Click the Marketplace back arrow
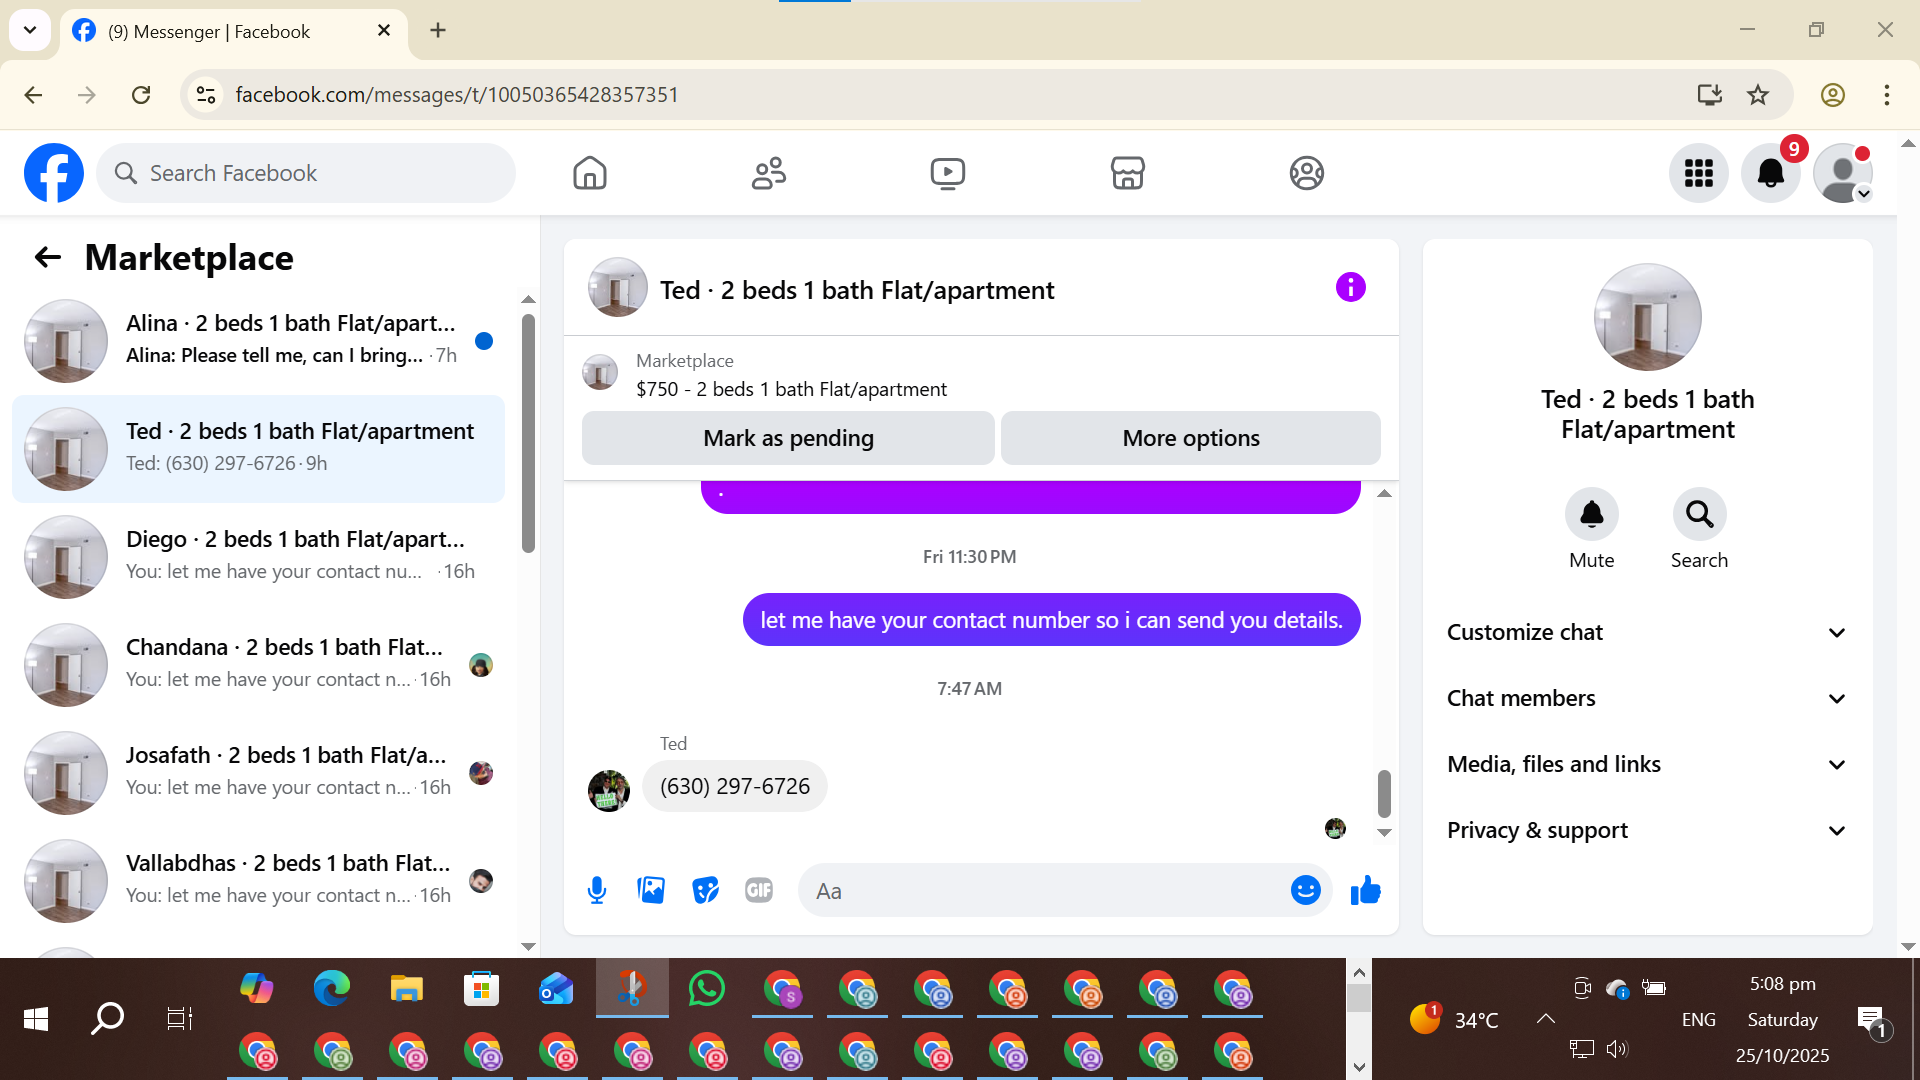 pyautogui.click(x=47, y=258)
